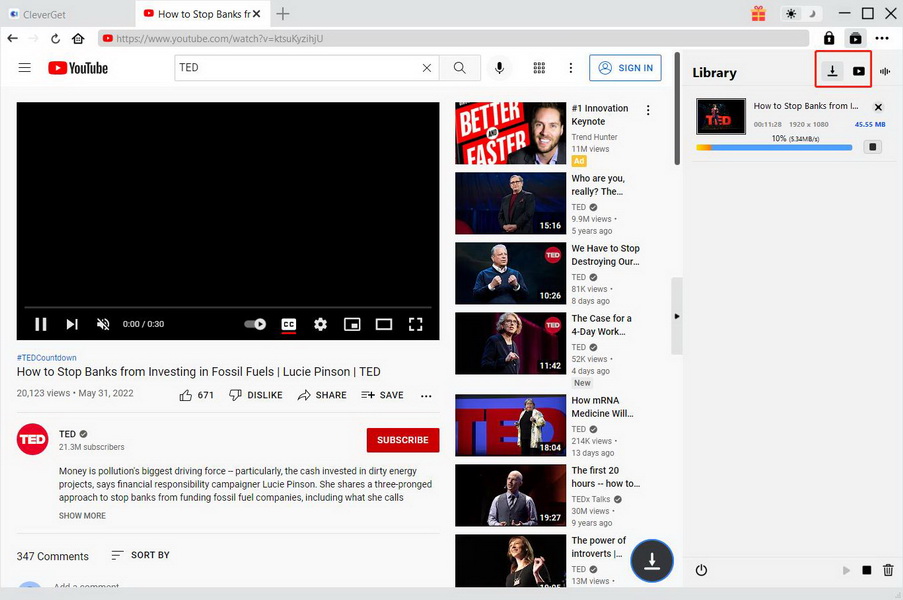Go back with the left arrow

(13, 39)
